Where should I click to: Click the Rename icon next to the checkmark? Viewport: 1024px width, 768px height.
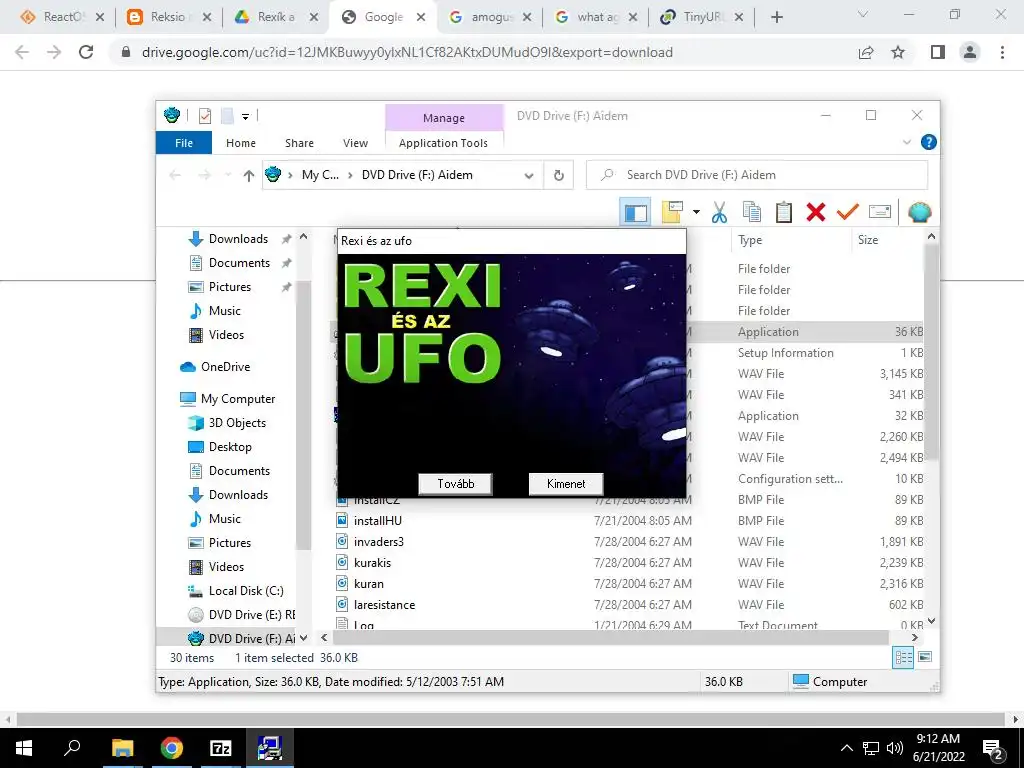pos(880,212)
